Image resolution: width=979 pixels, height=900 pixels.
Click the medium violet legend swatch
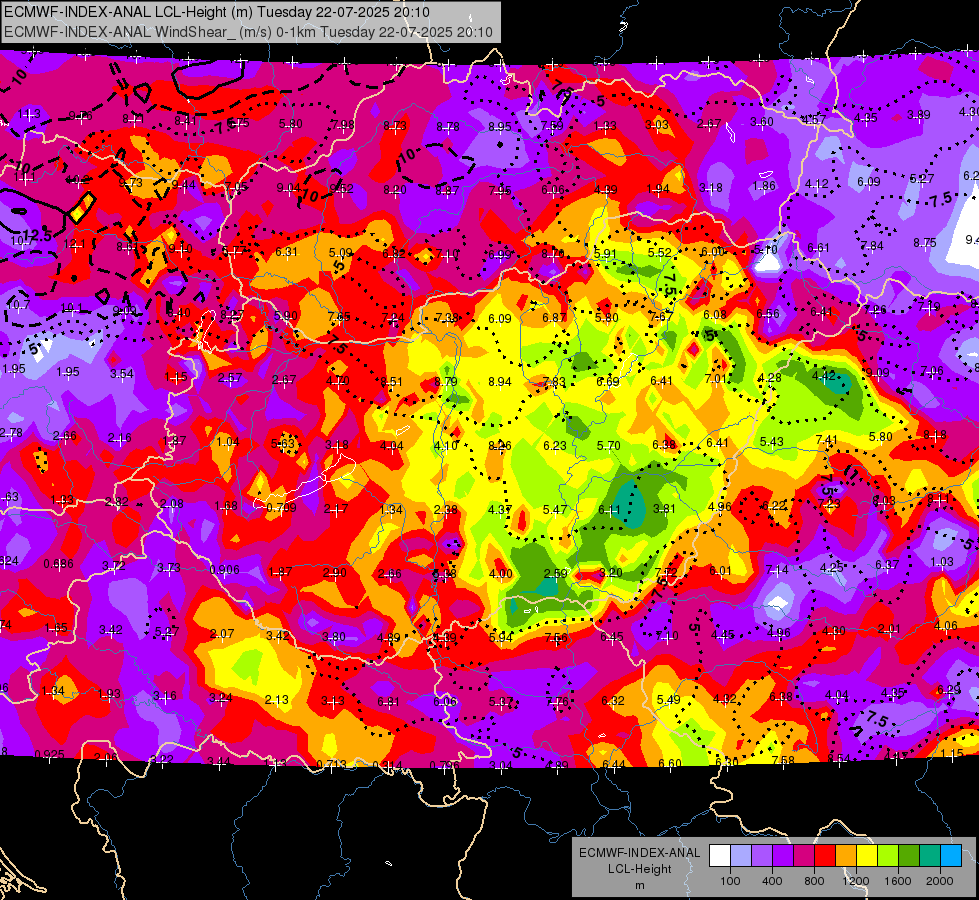pos(762,856)
